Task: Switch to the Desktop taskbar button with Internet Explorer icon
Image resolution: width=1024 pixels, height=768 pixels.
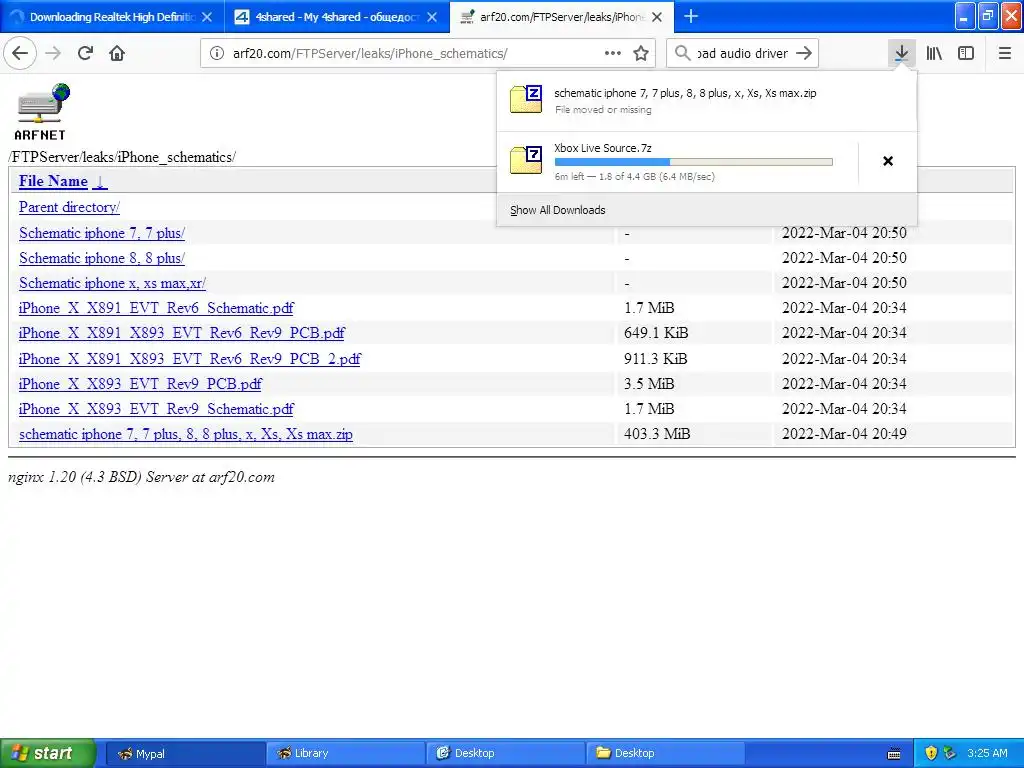Action: (505, 753)
